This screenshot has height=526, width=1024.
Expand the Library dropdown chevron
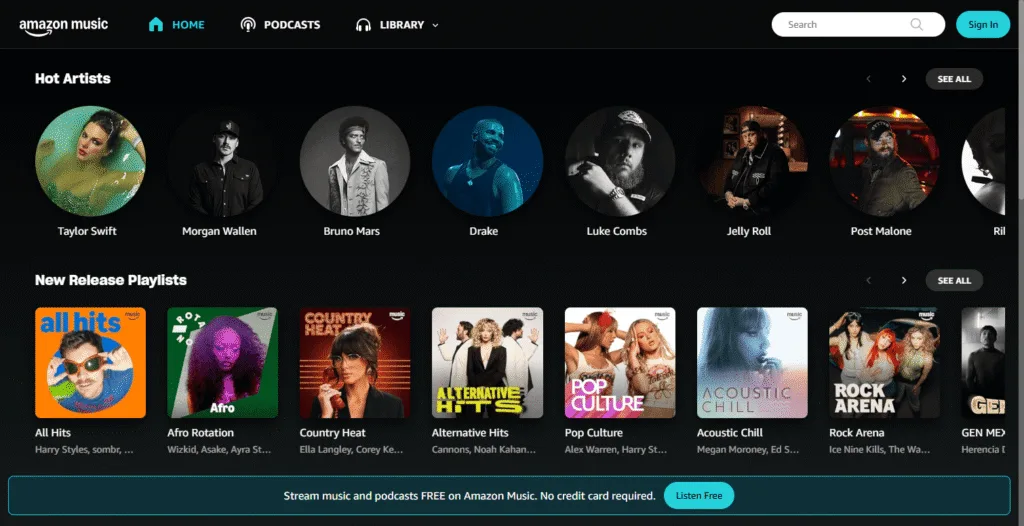pos(436,25)
